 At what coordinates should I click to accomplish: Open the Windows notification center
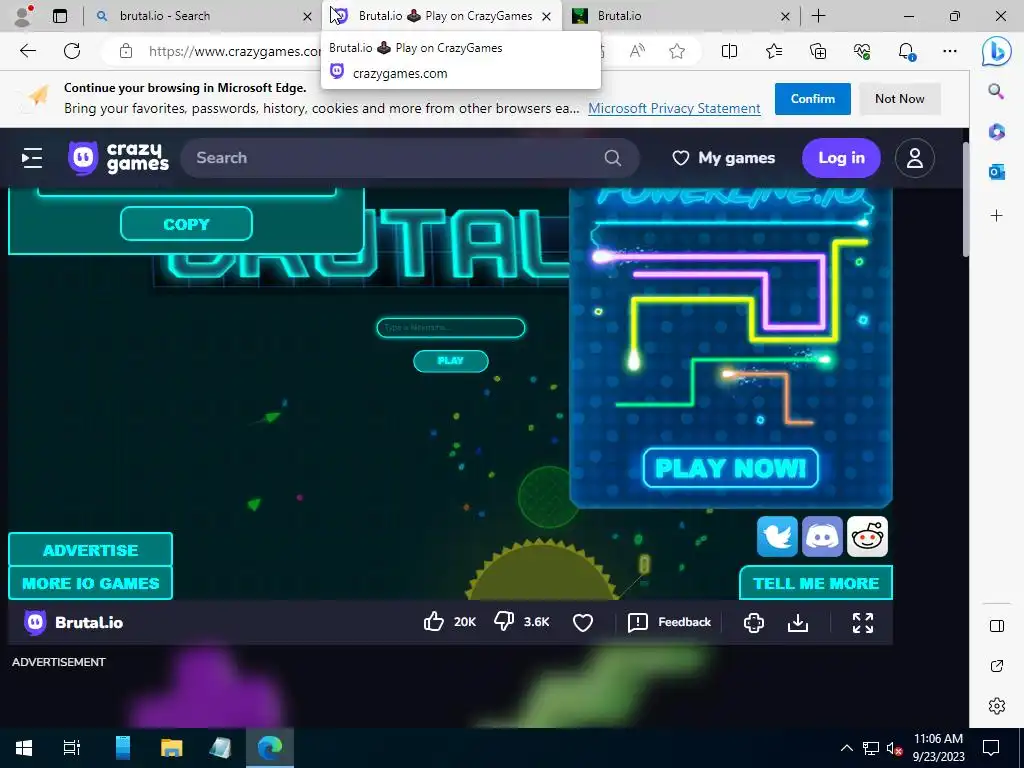(991, 748)
